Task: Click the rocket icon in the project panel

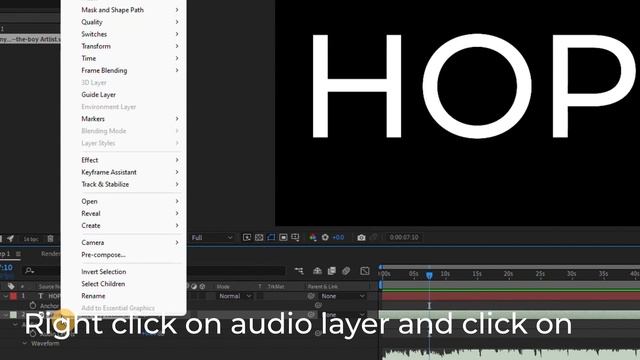Action: pyautogui.click(x=10, y=239)
